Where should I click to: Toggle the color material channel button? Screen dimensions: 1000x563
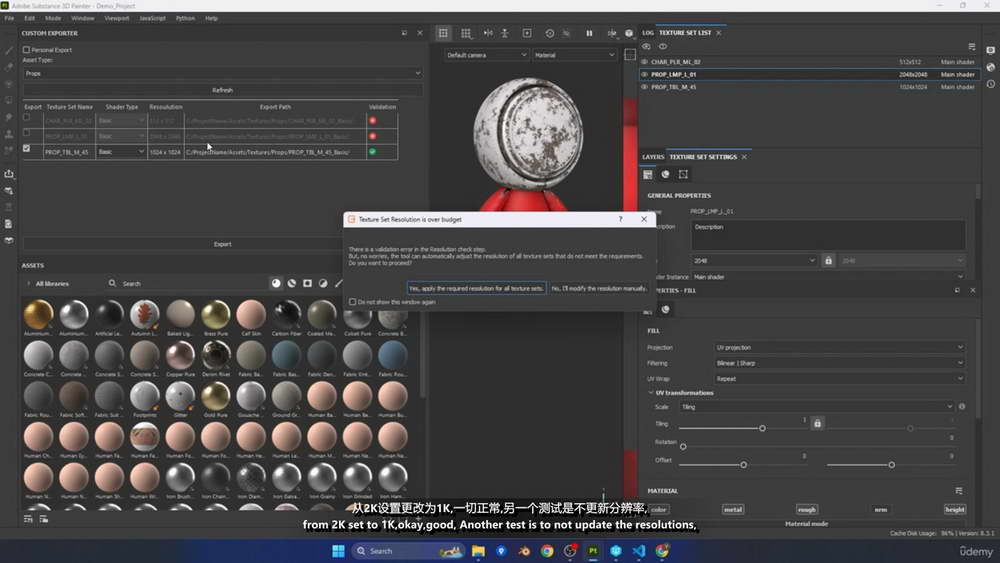pyautogui.click(x=659, y=509)
